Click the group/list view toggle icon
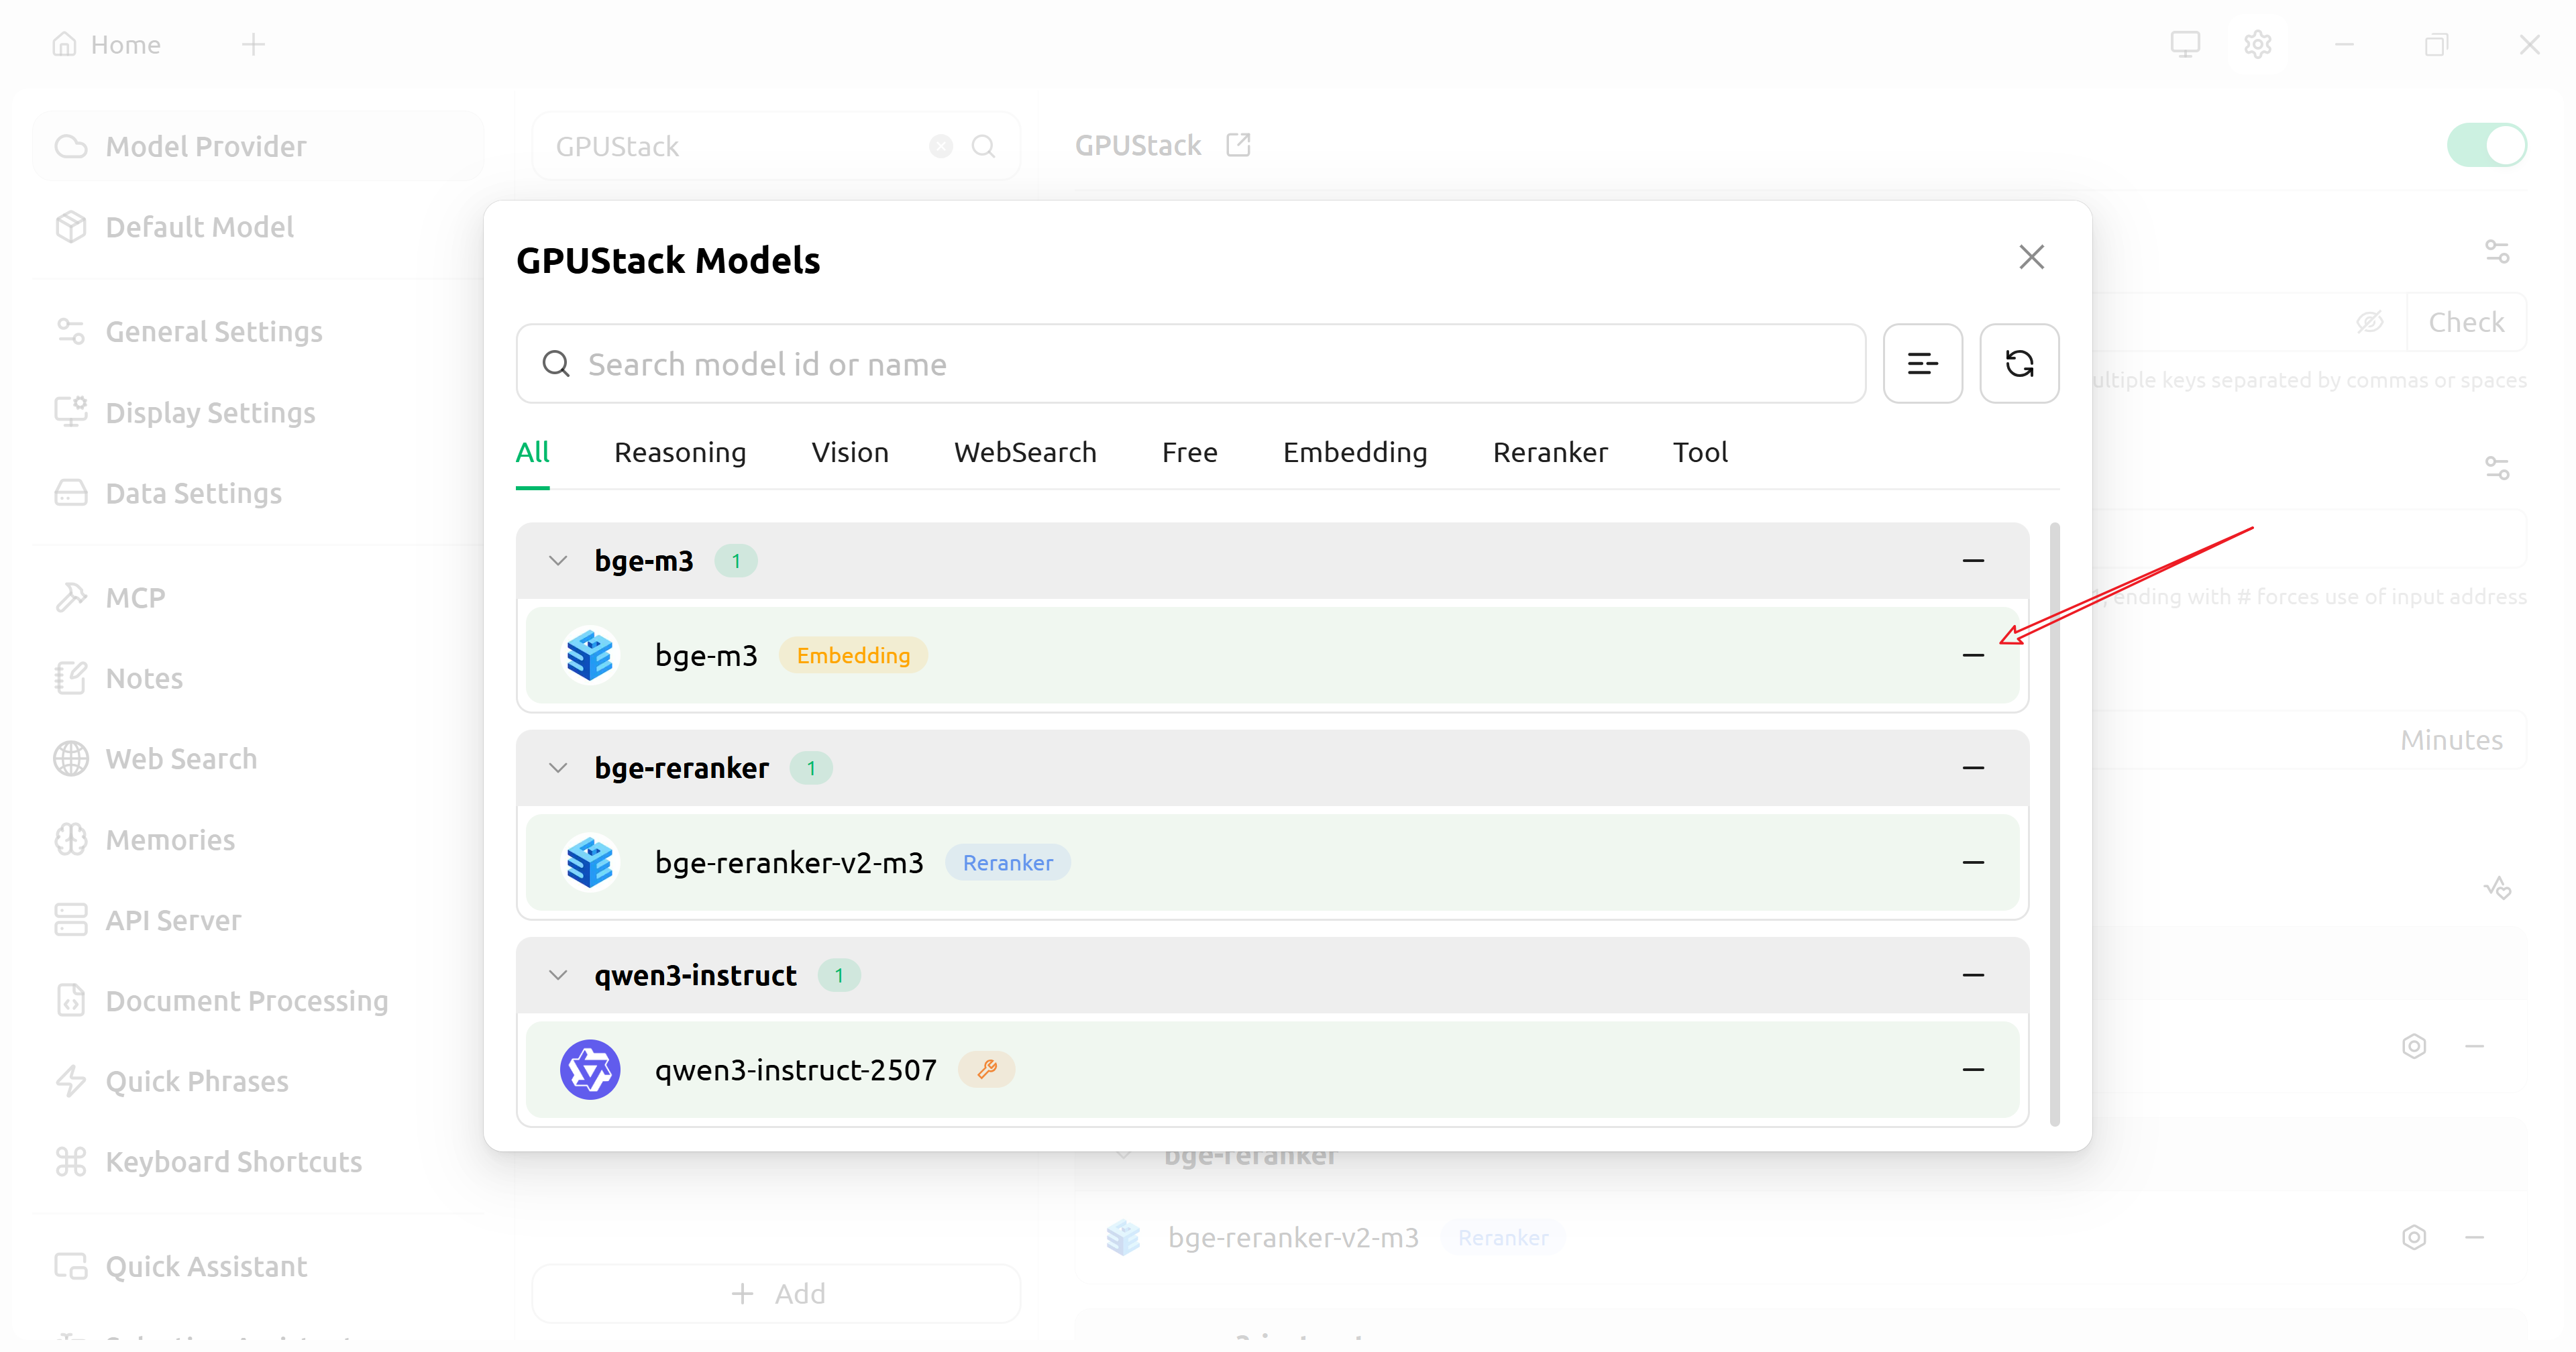 [x=1922, y=364]
